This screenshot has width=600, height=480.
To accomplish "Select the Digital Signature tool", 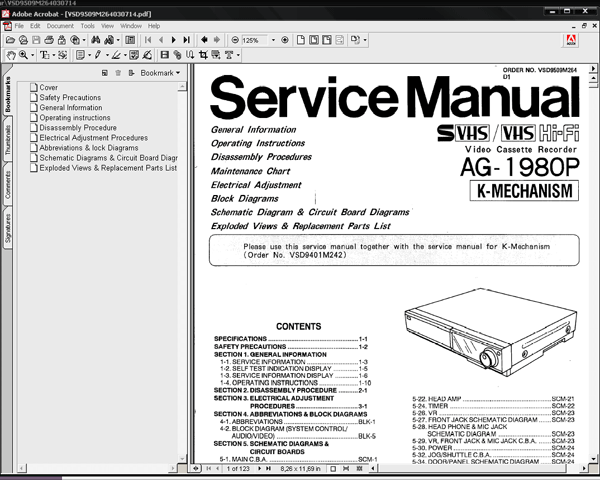I will coord(147,56).
